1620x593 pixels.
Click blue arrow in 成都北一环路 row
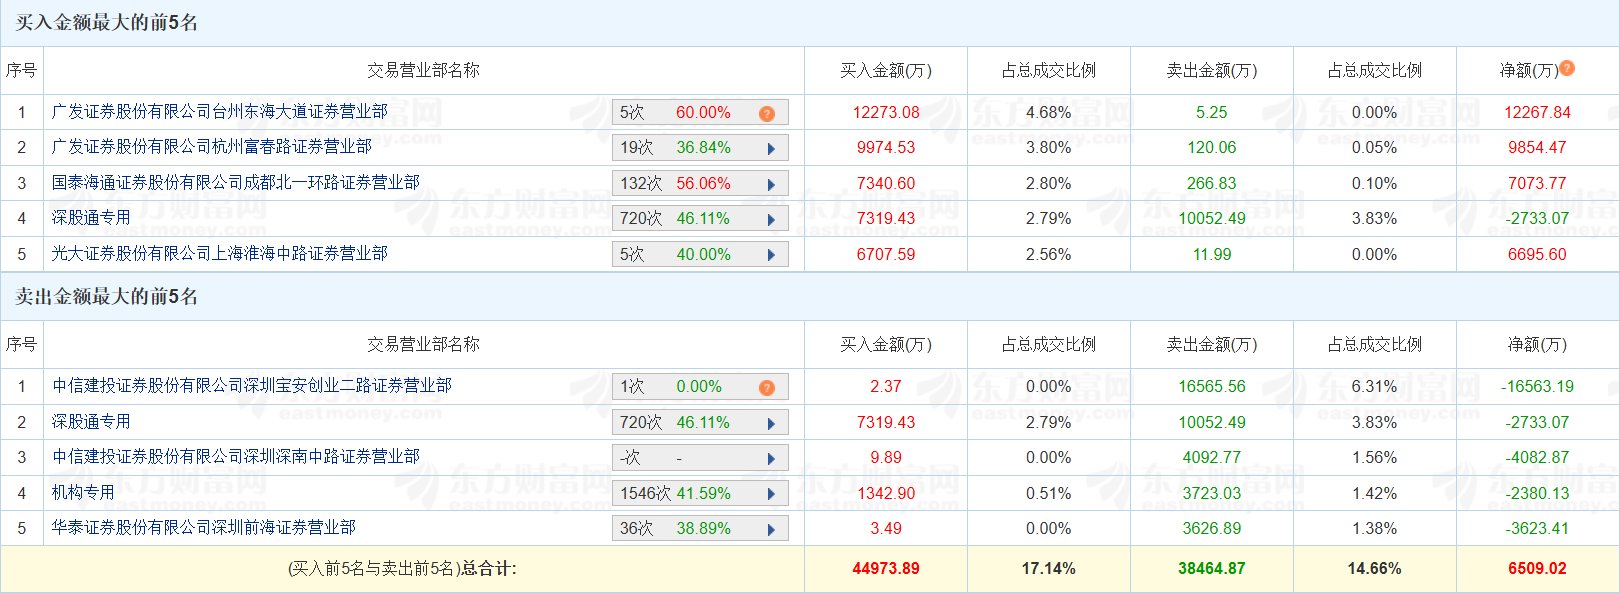pyautogui.click(x=771, y=184)
